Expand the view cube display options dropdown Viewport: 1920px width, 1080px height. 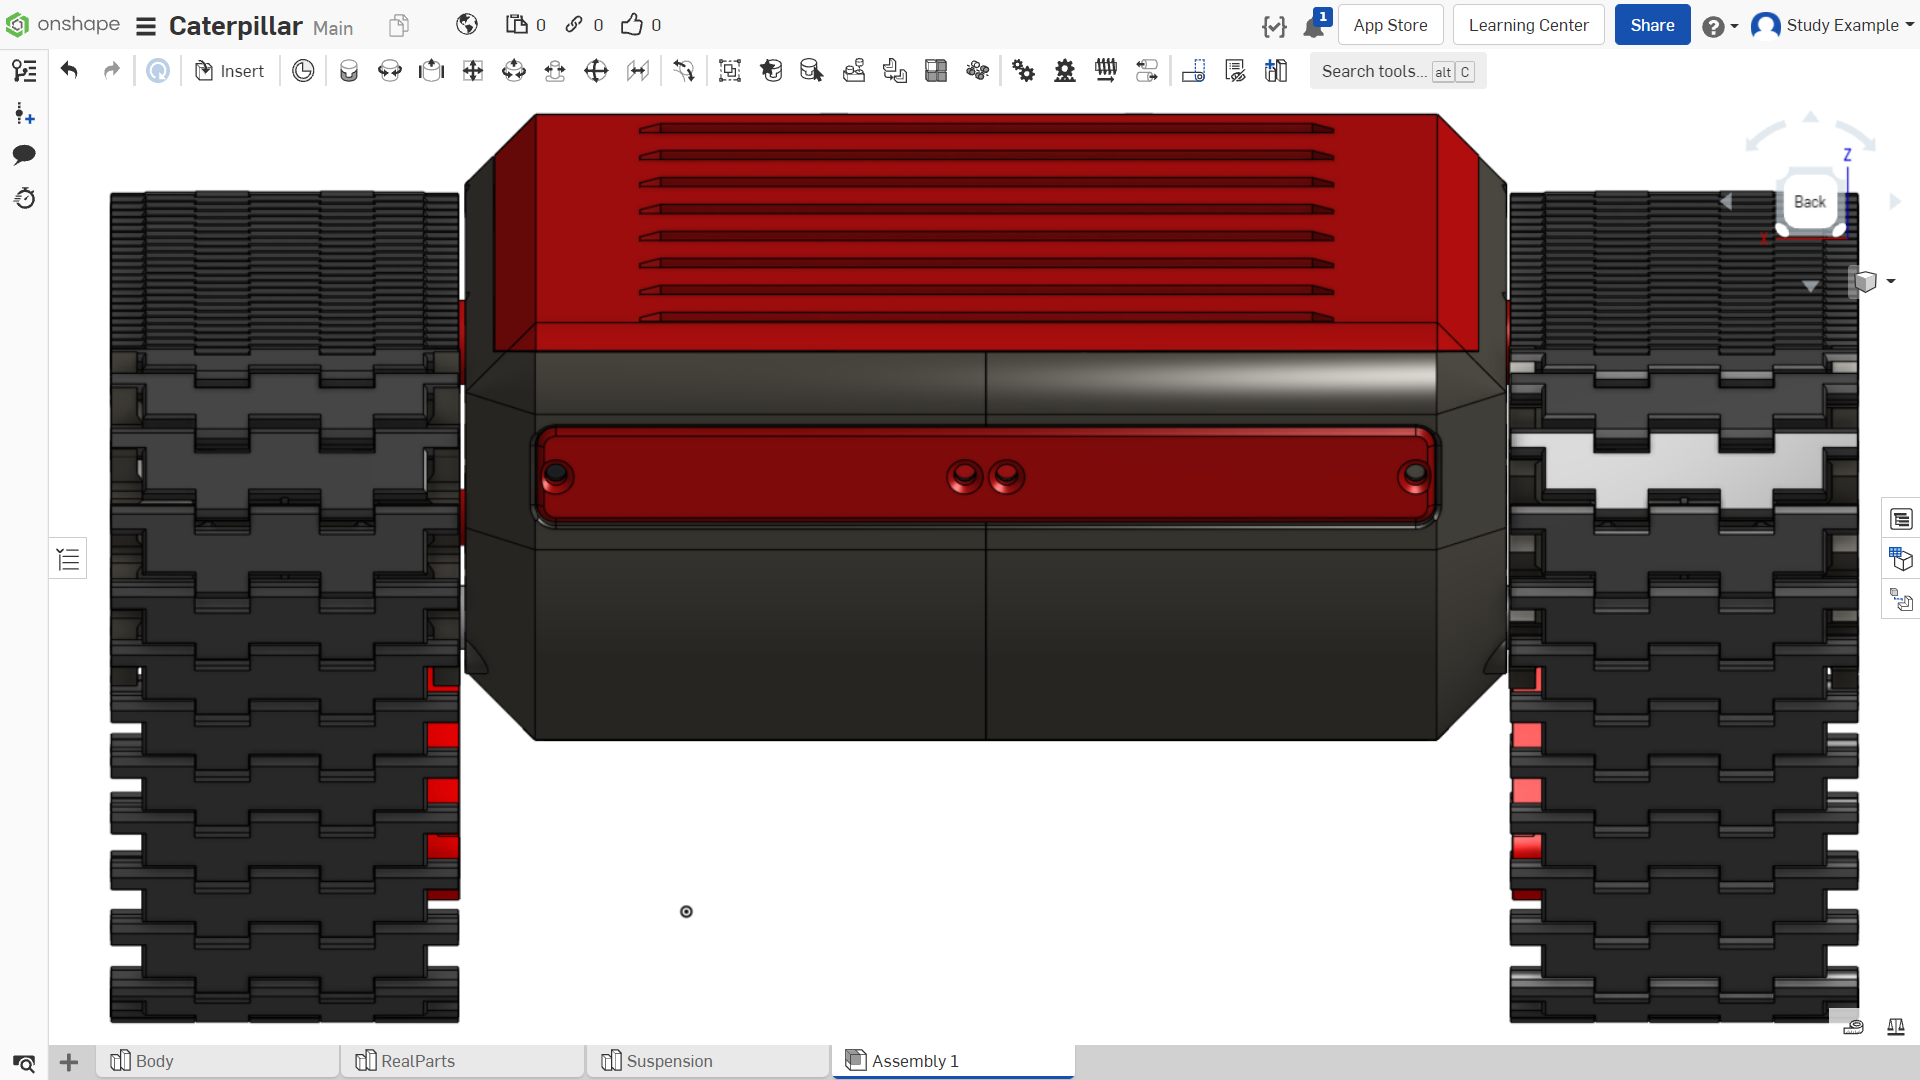click(1890, 282)
